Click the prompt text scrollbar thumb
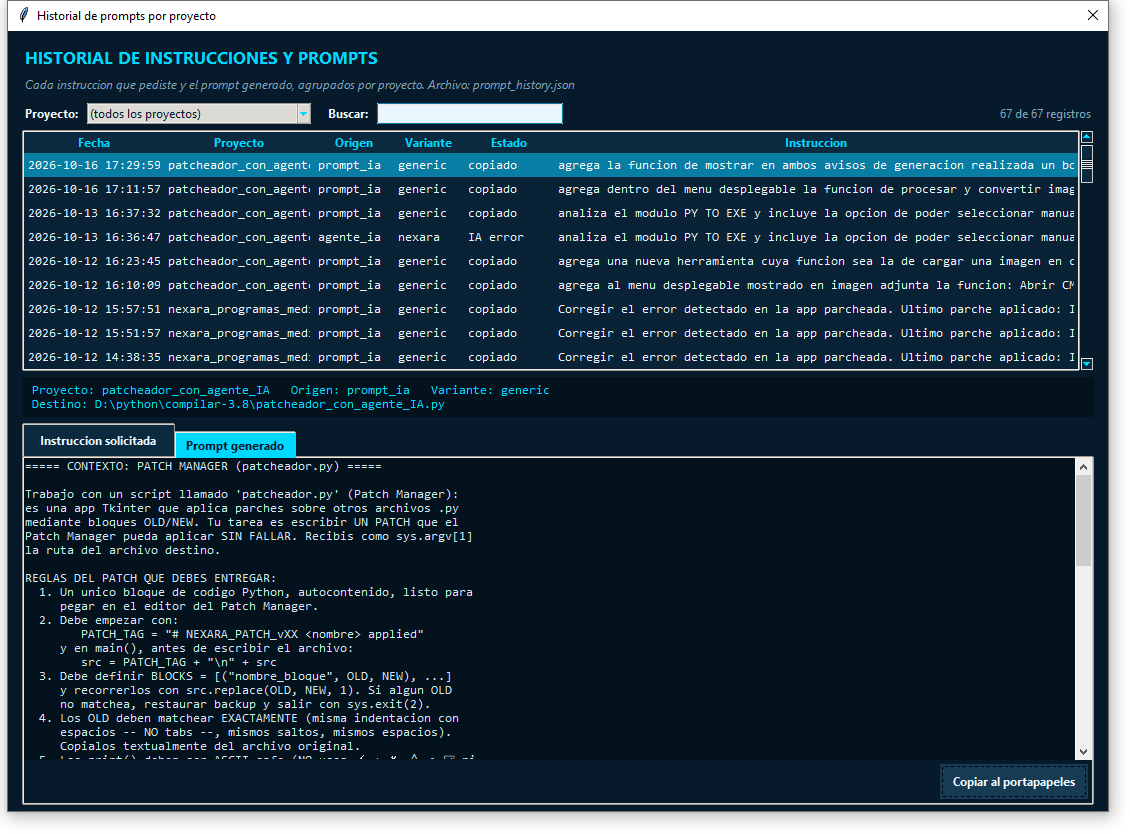1130x834 pixels. (x=1083, y=520)
